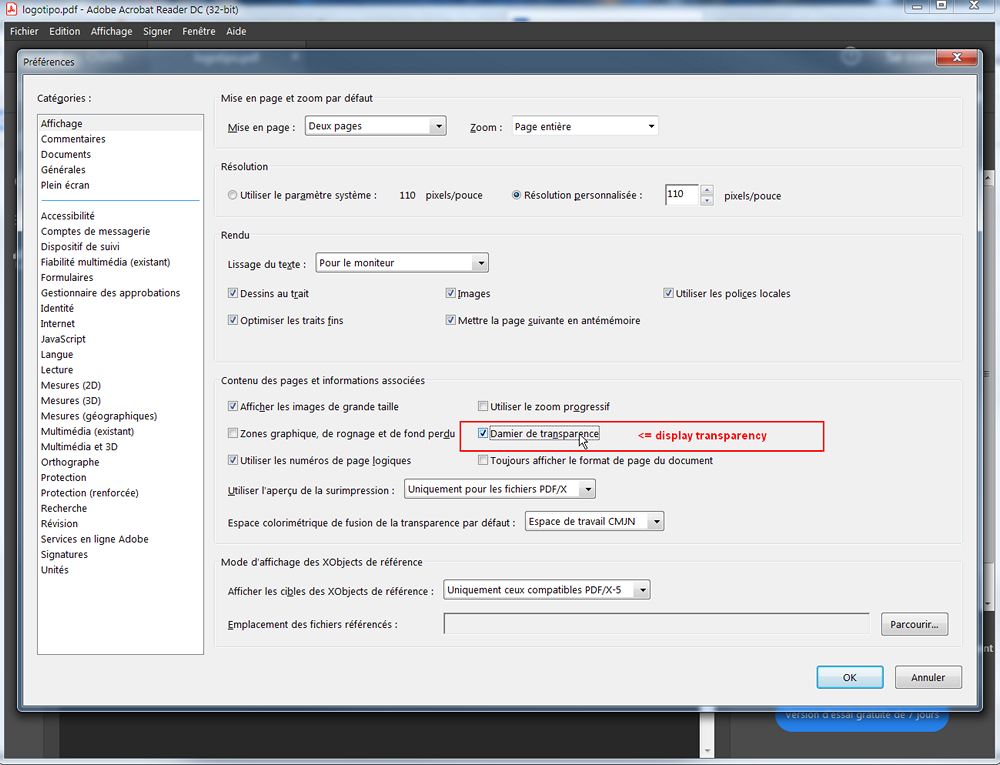This screenshot has width=1000, height=765.
Task: Toggle 'Afficher les images de grande taille'
Action: pyautogui.click(x=233, y=406)
